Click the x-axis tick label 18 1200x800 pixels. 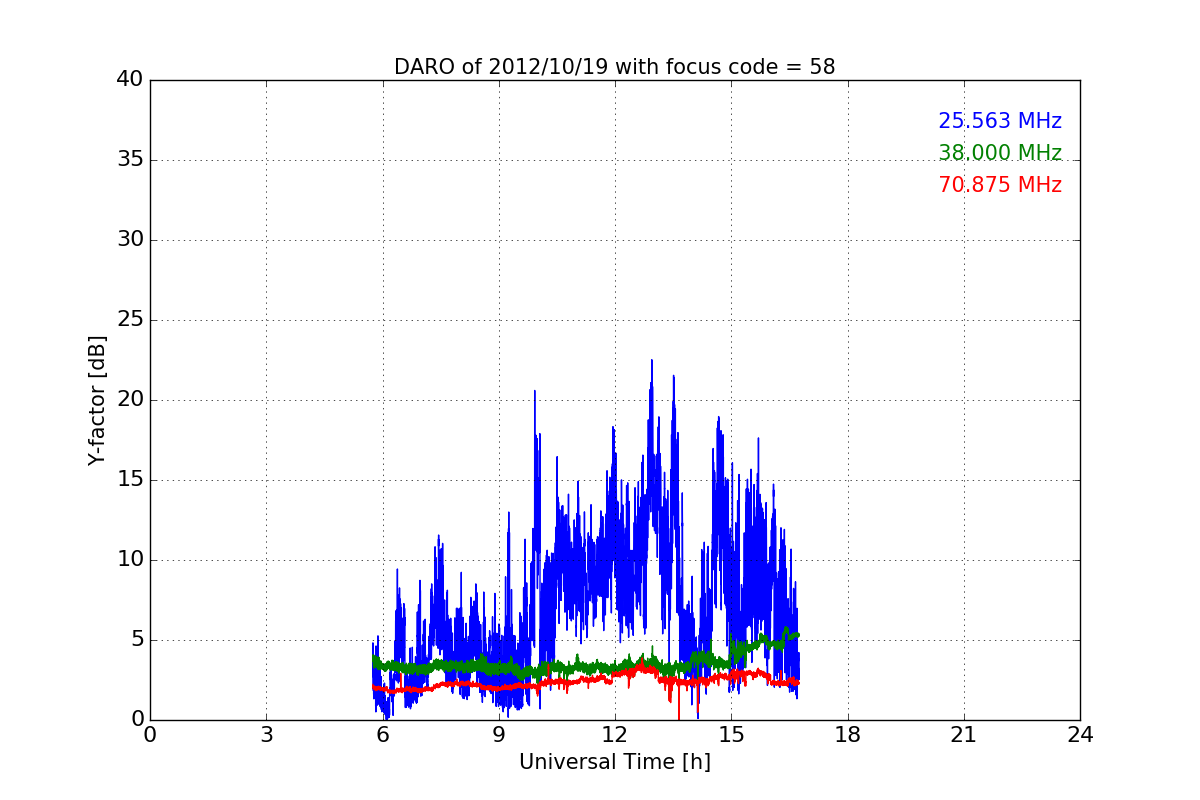[847, 735]
